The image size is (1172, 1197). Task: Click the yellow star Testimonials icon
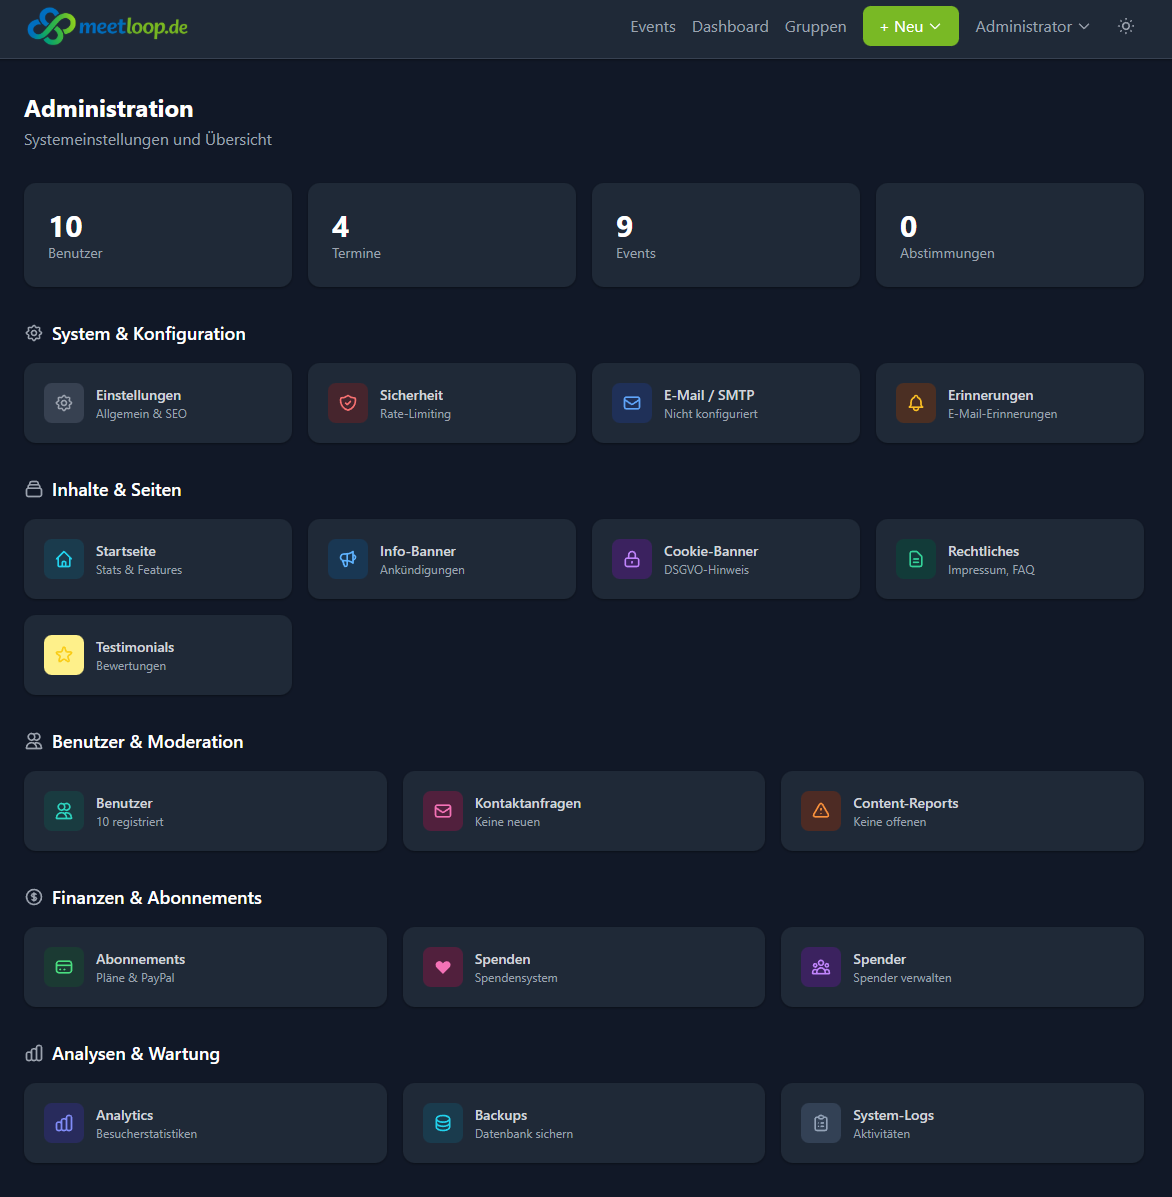point(64,655)
